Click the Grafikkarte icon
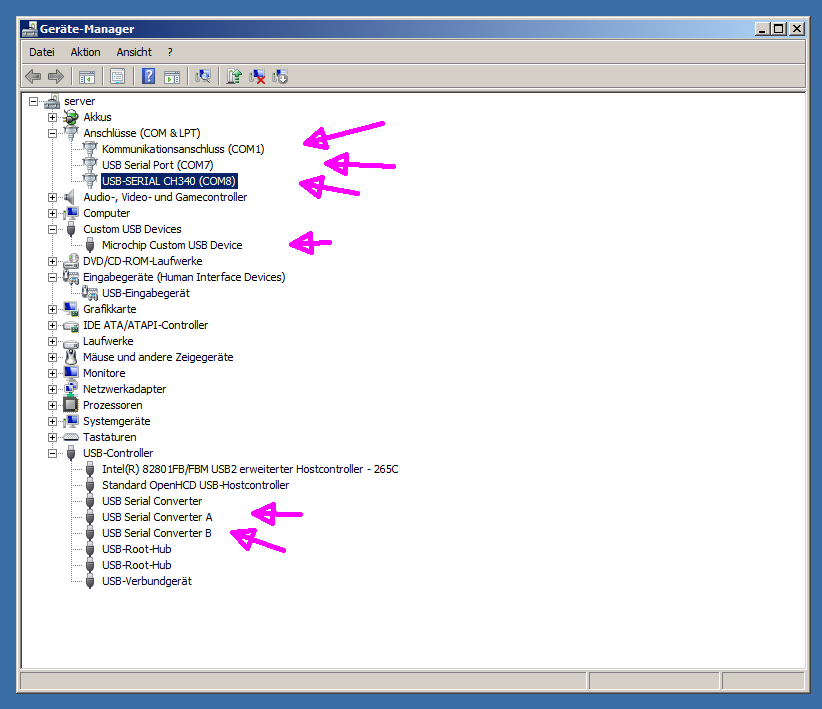 coord(71,309)
